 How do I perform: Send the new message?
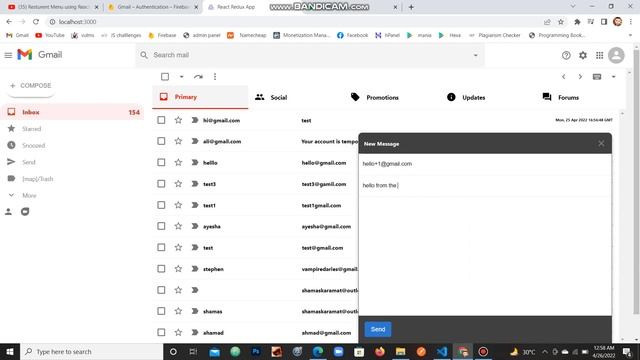click(x=378, y=329)
